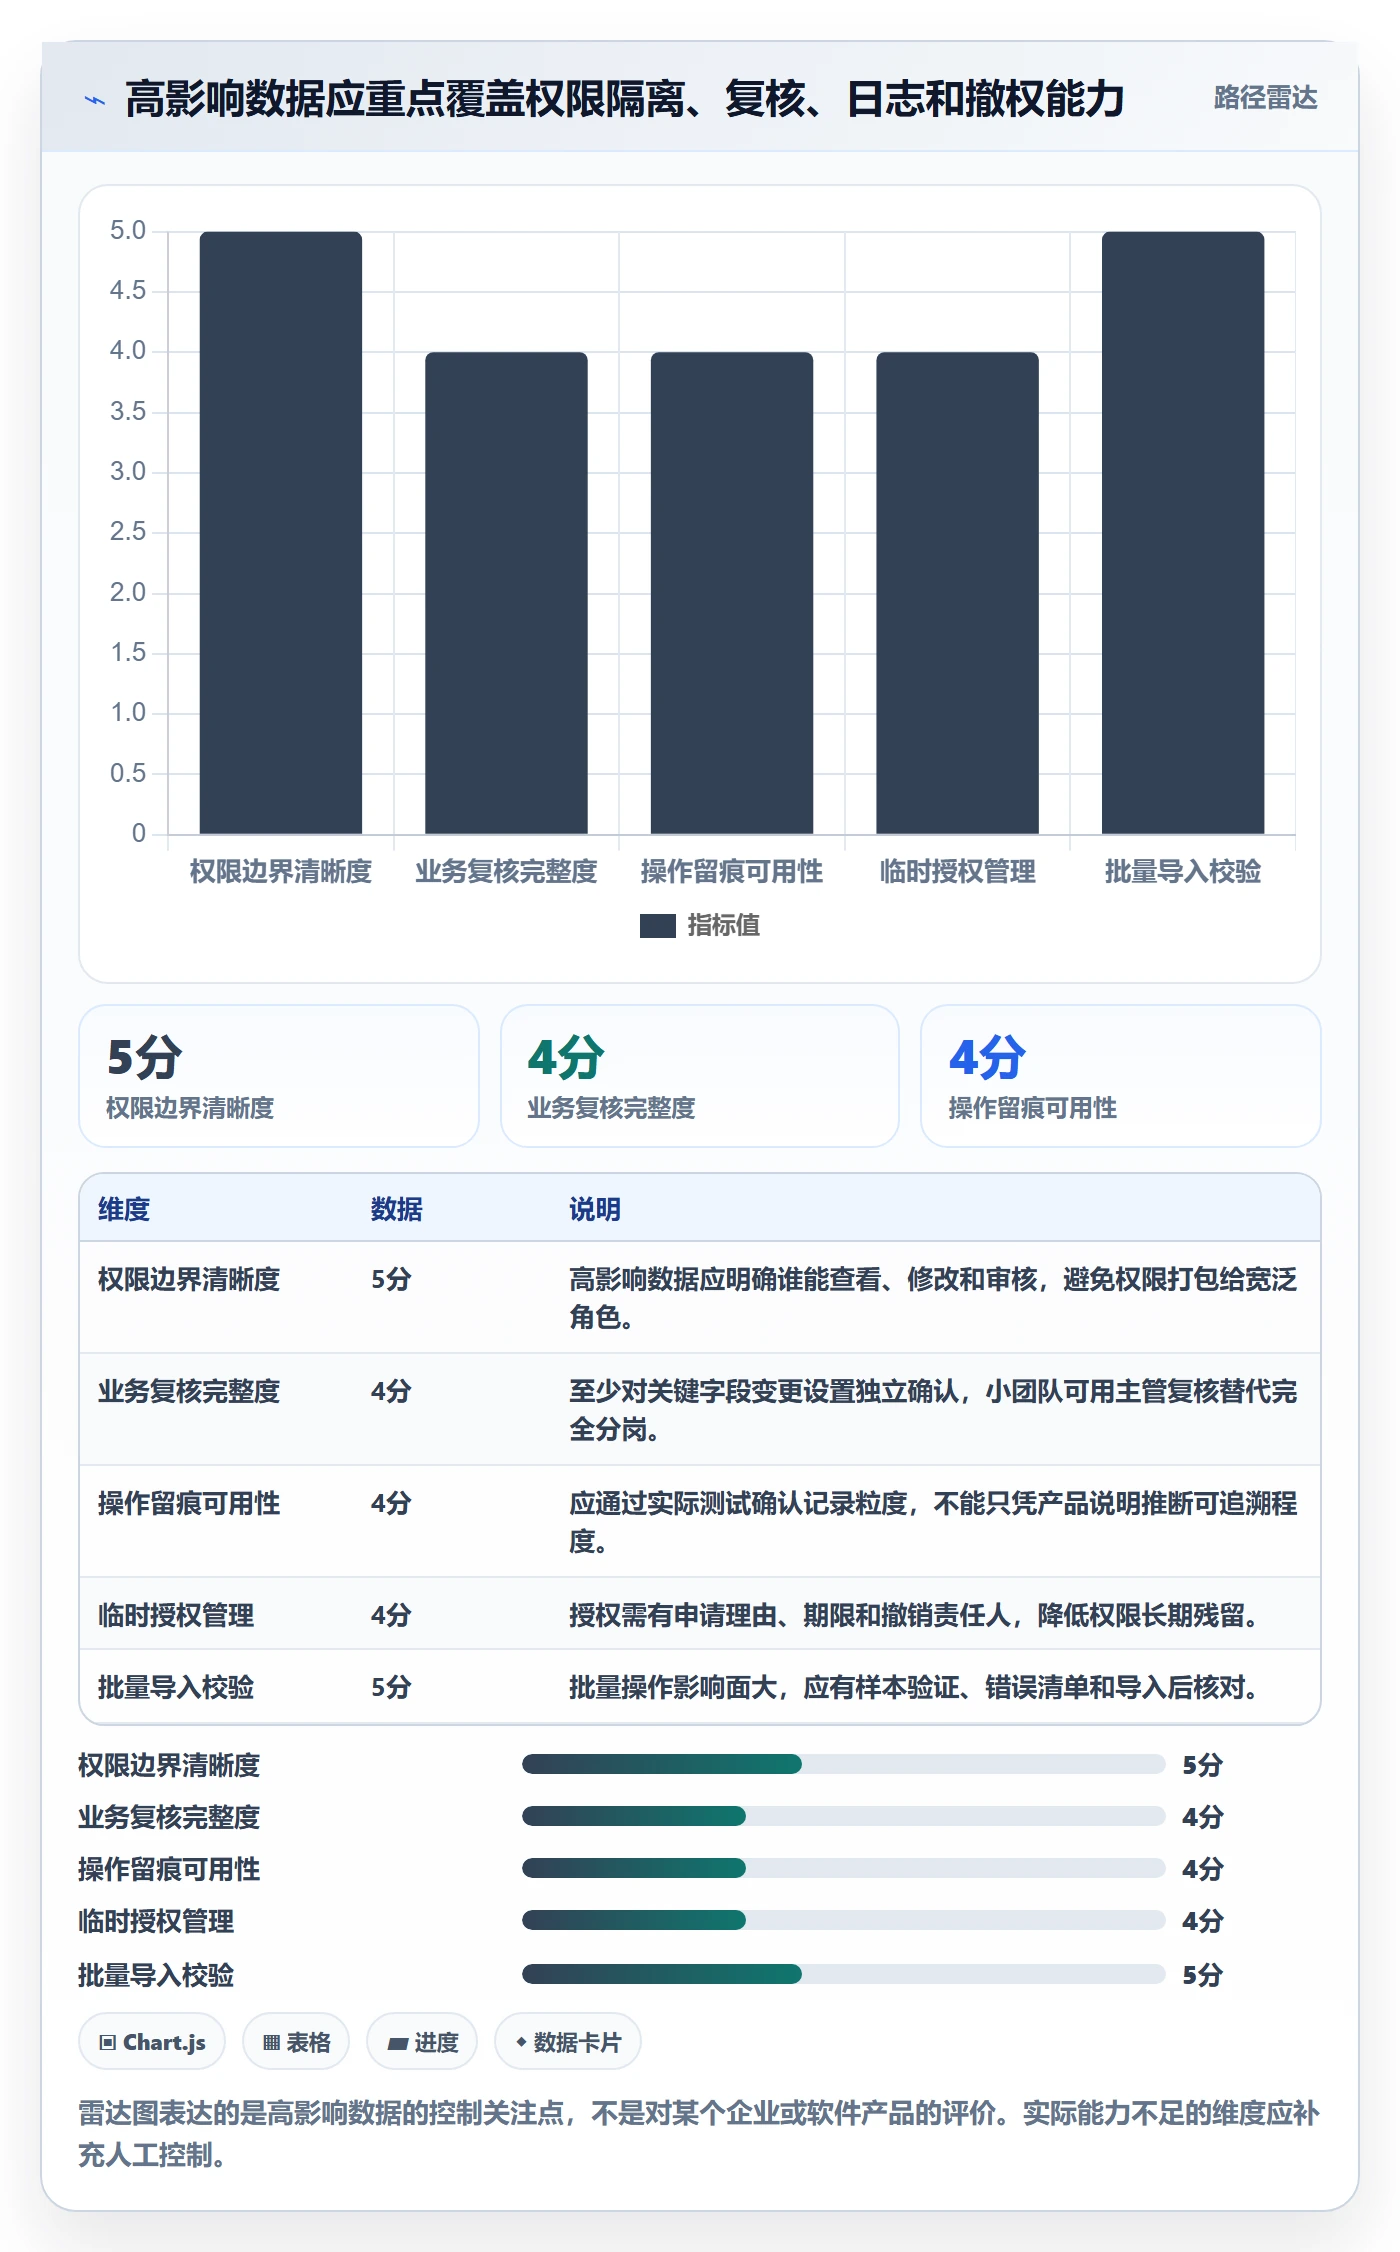The width and height of the screenshot is (1400, 2252).
Task: Click the 指标值 legend text
Action: [723, 926]
